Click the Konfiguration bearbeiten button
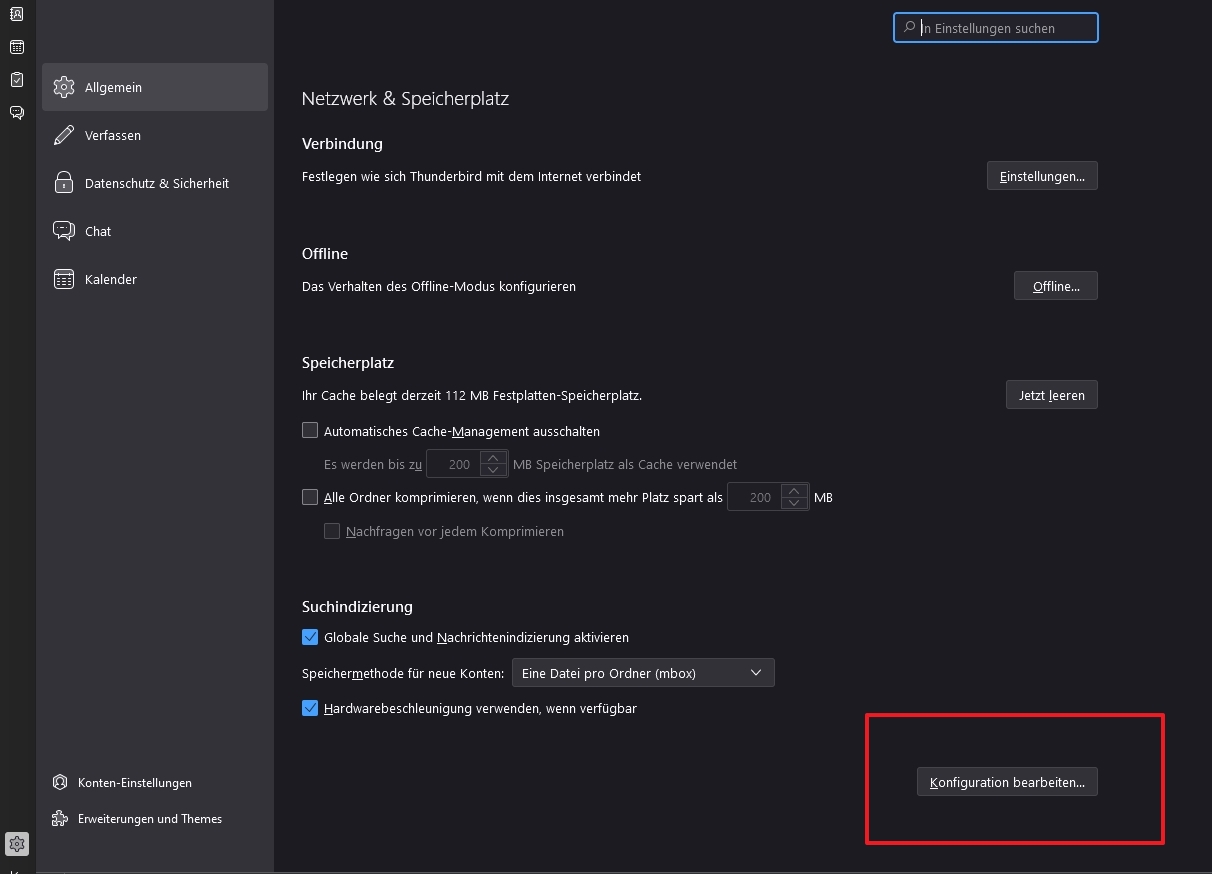This screenshot has height=874, width=1212. coord(1007,782)
